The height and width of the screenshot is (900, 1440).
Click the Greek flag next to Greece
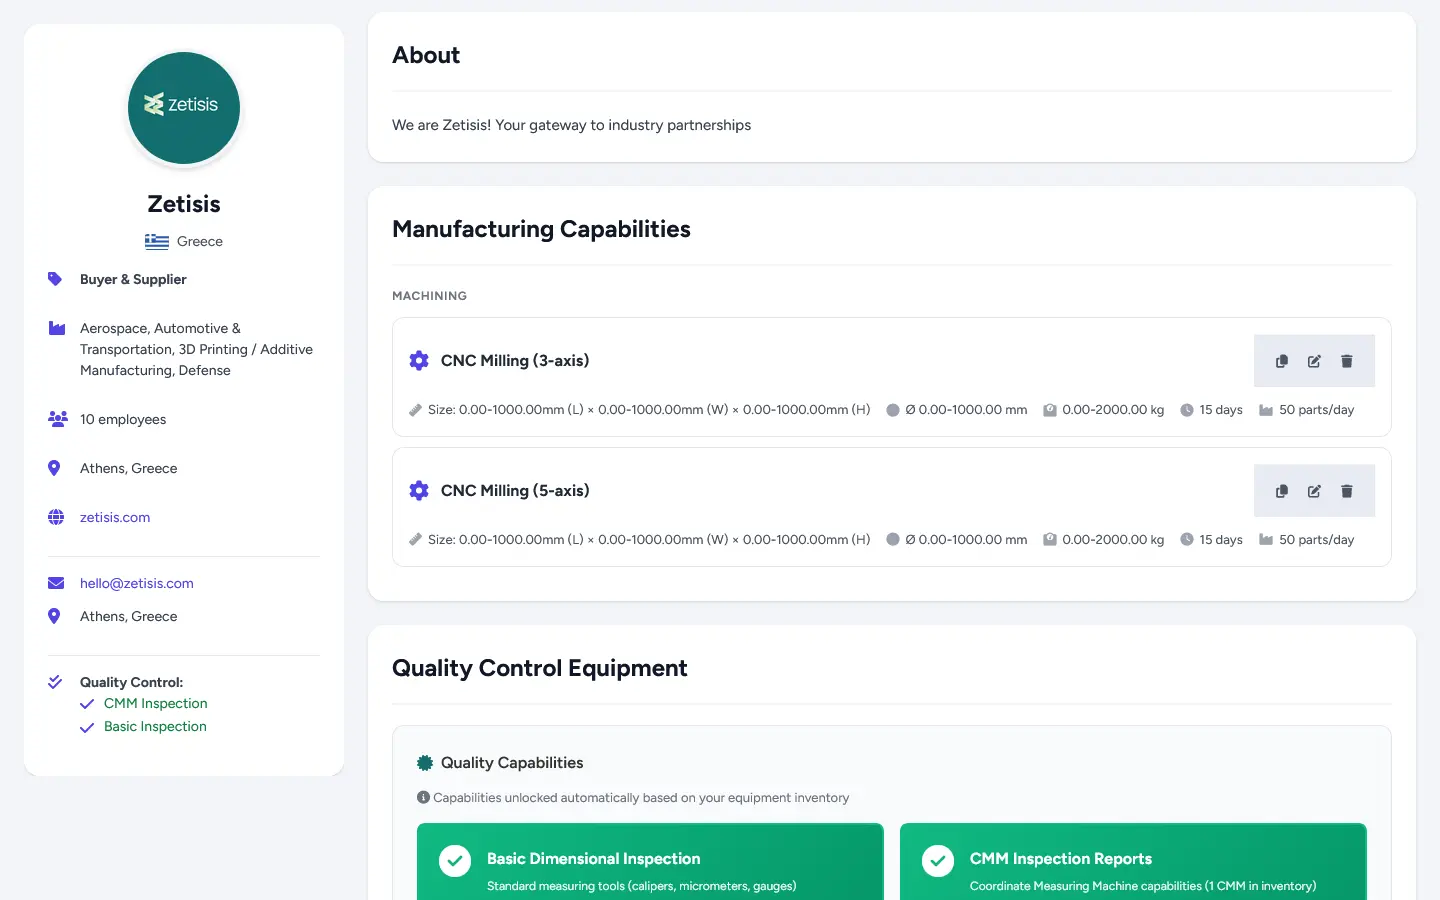[157, 241]
